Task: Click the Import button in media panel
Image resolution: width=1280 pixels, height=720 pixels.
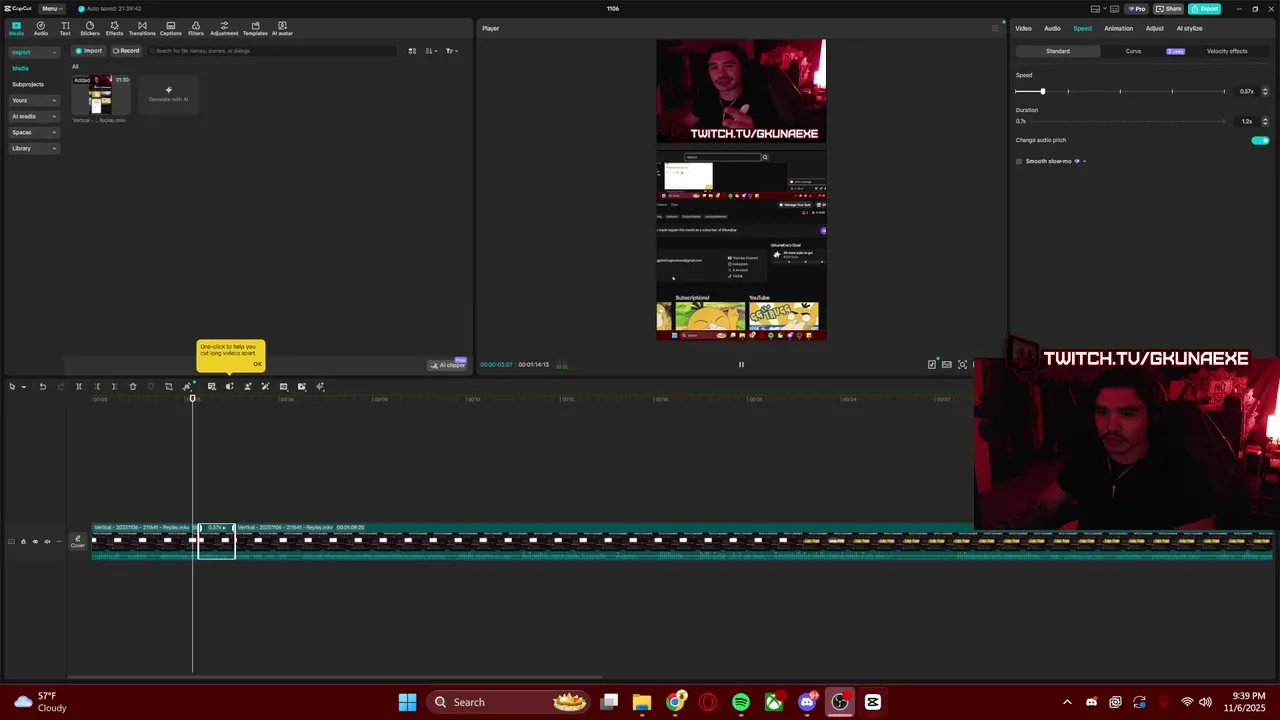Action: [89, 50]
